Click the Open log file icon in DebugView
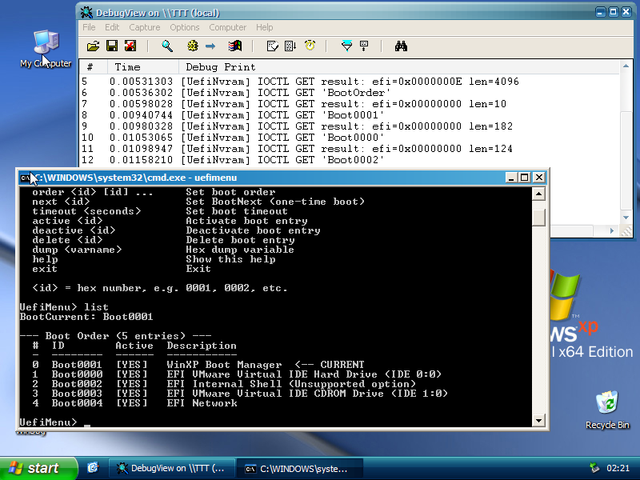 [93, 46]
